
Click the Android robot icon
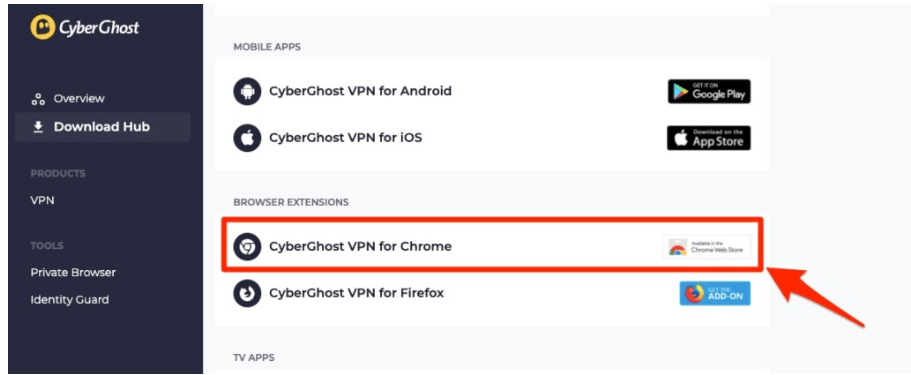[x=248, y=91]
